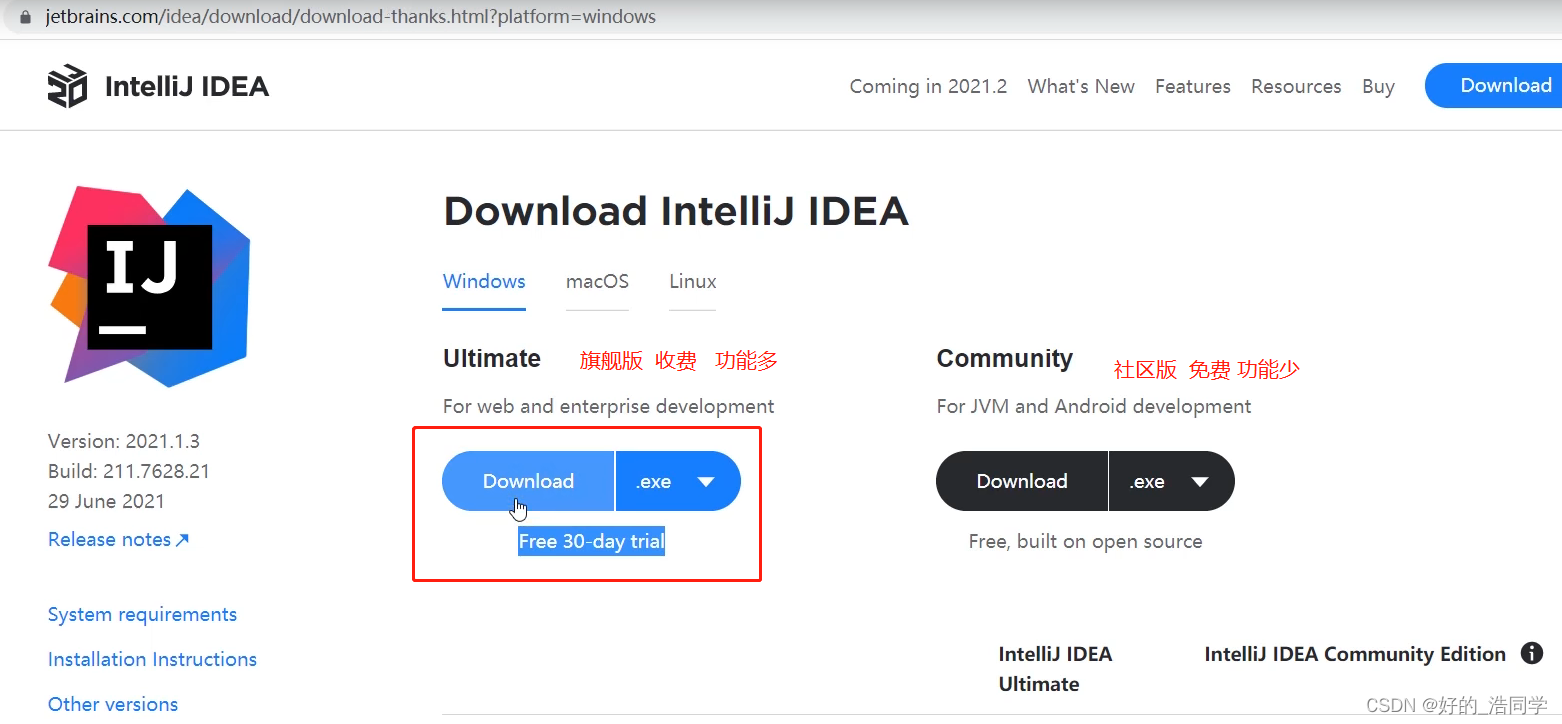This screenshot has width=1562, height=724.
Task: Click the 29 June 2021 date text
Action: 106,501
